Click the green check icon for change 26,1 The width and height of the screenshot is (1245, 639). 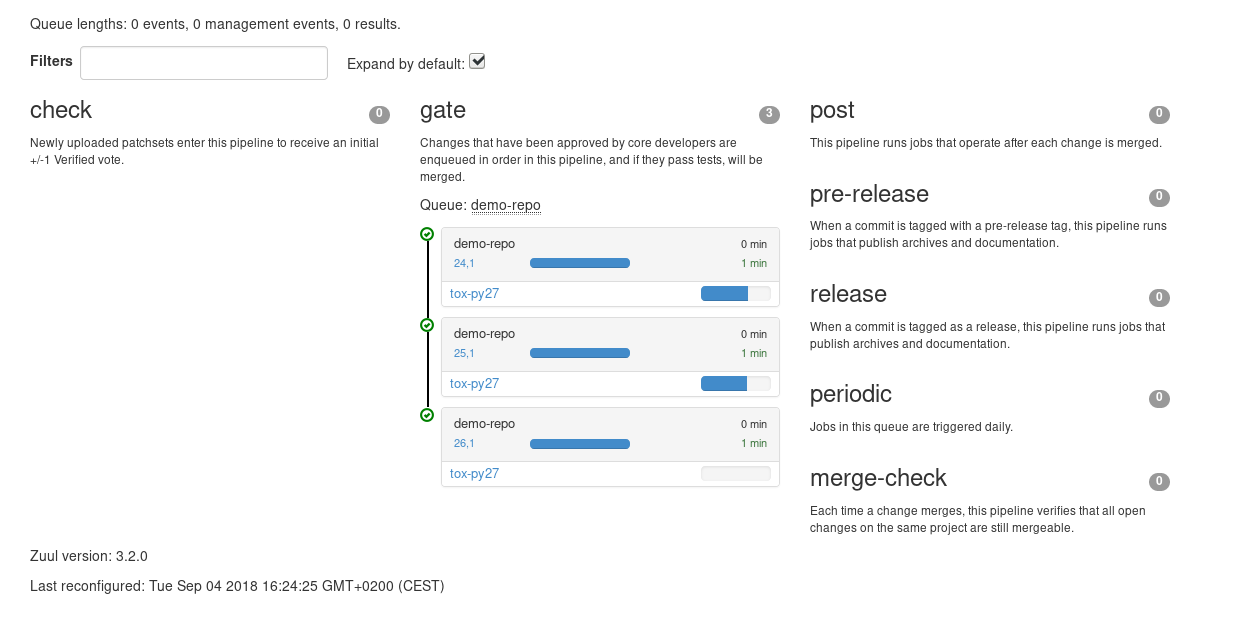coord(427,415)
